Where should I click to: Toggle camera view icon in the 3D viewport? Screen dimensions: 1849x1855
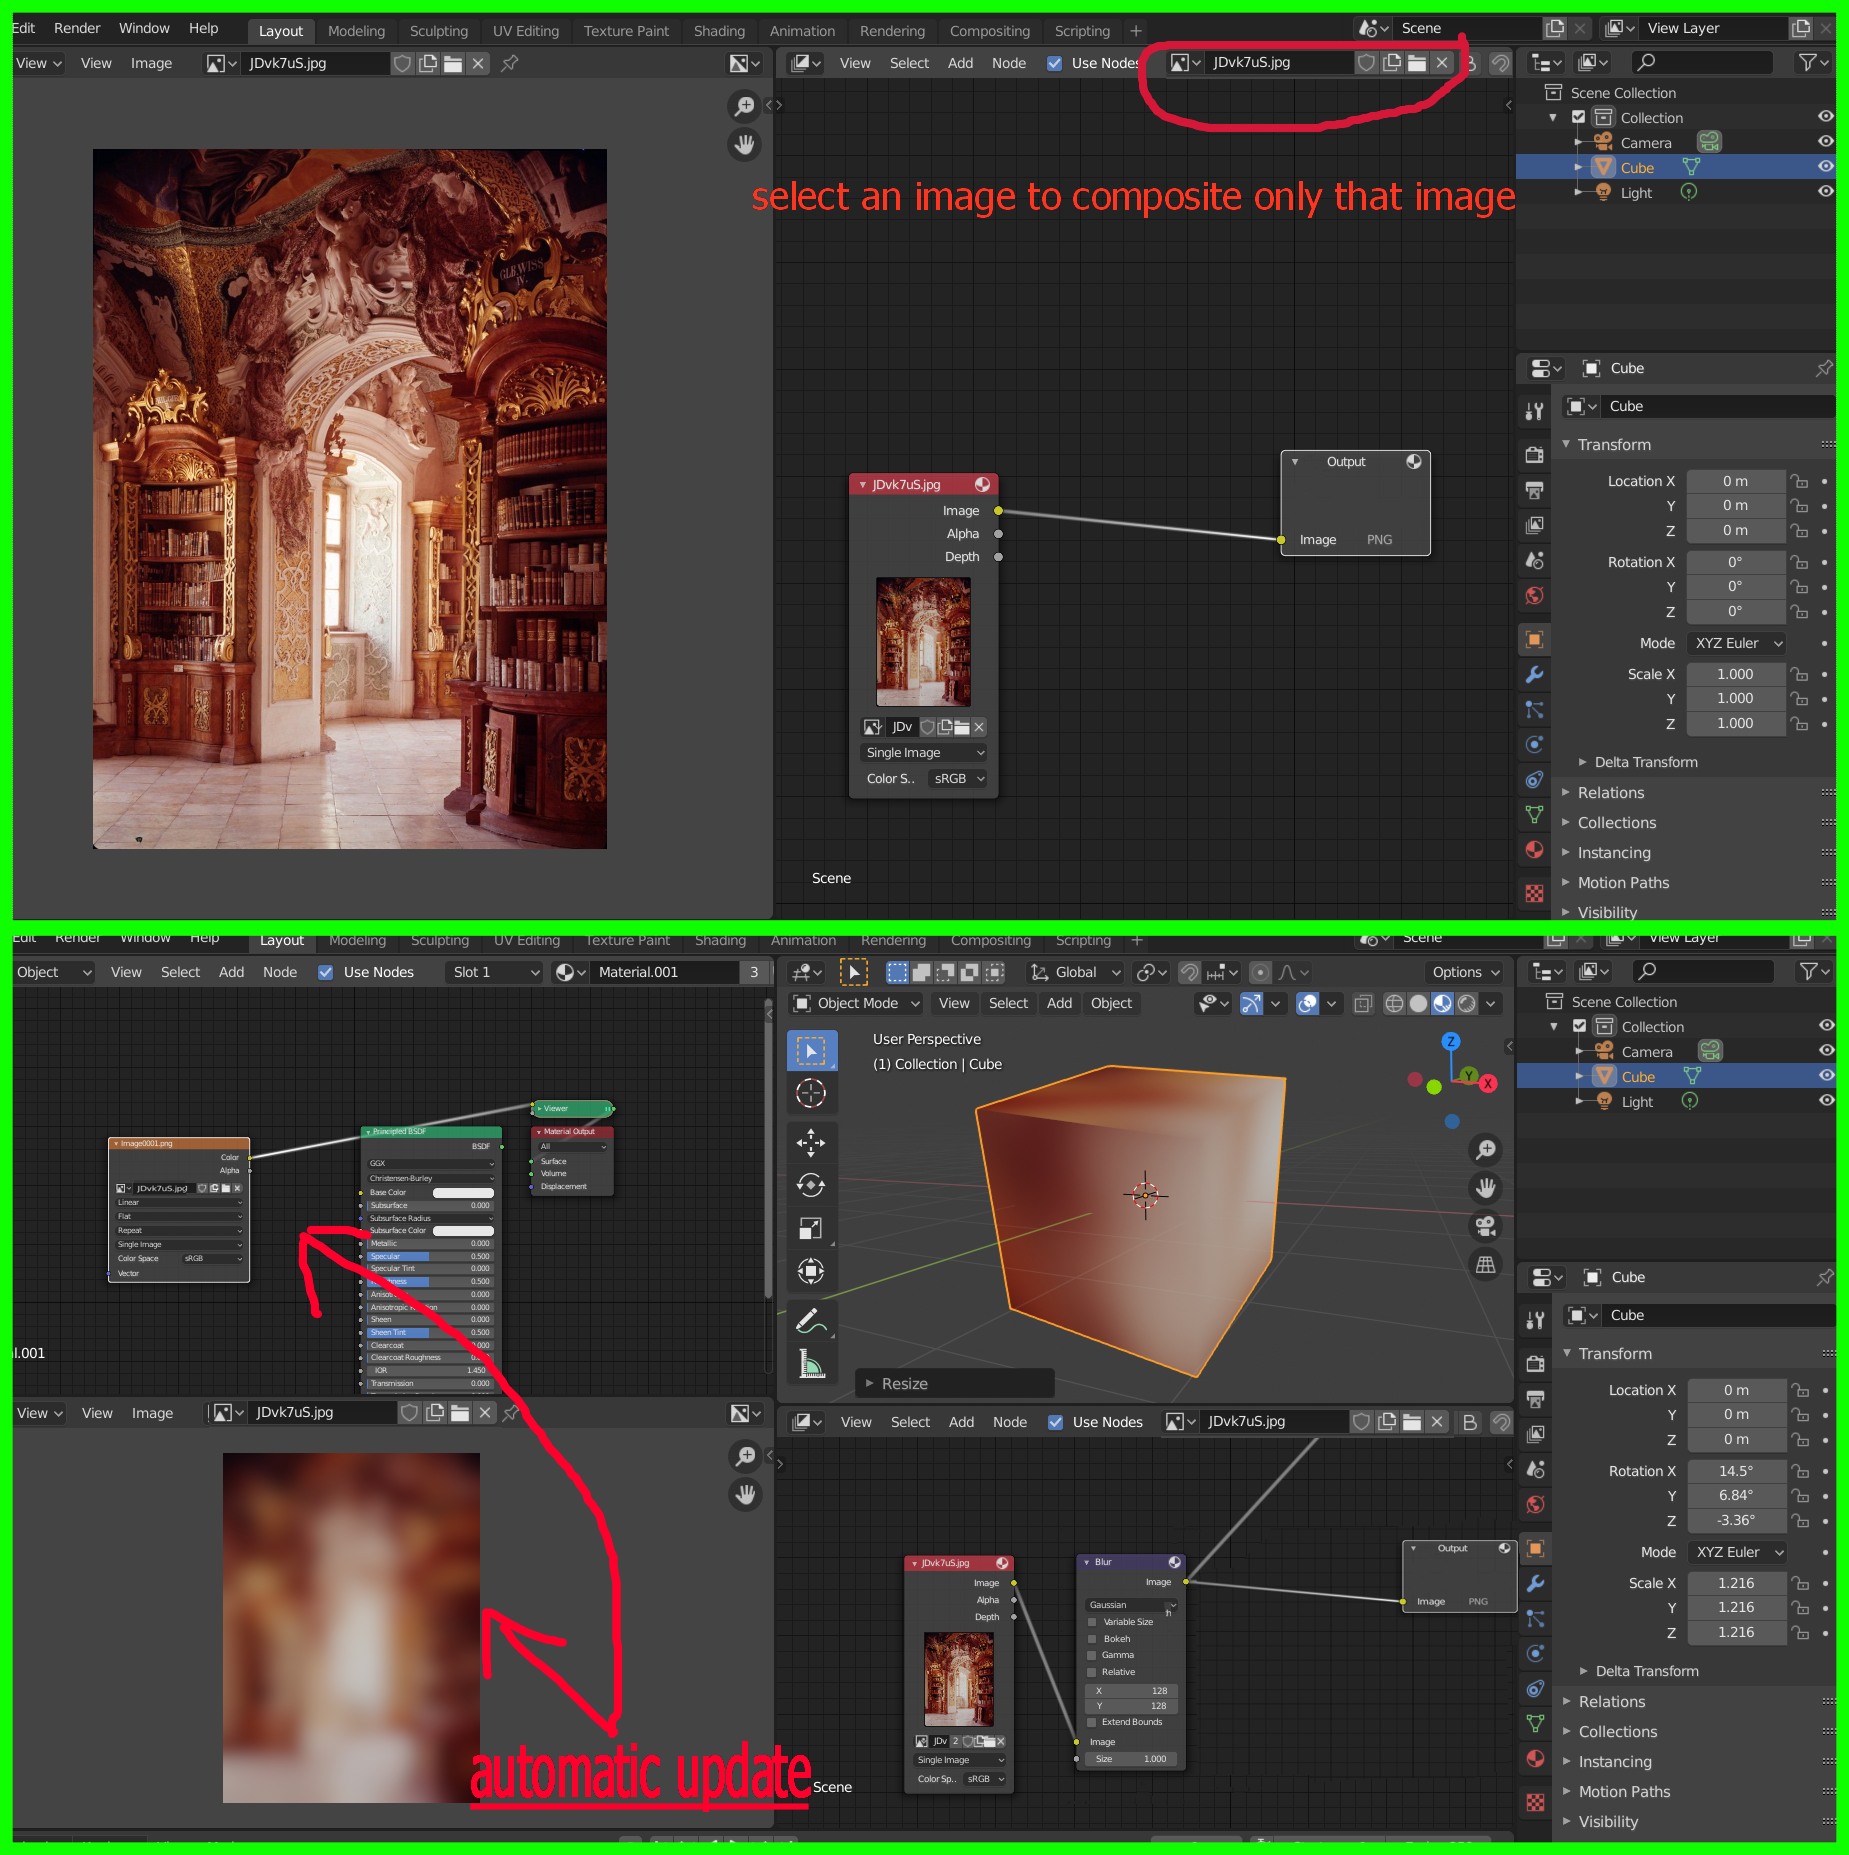(x=1486, y=1226)
